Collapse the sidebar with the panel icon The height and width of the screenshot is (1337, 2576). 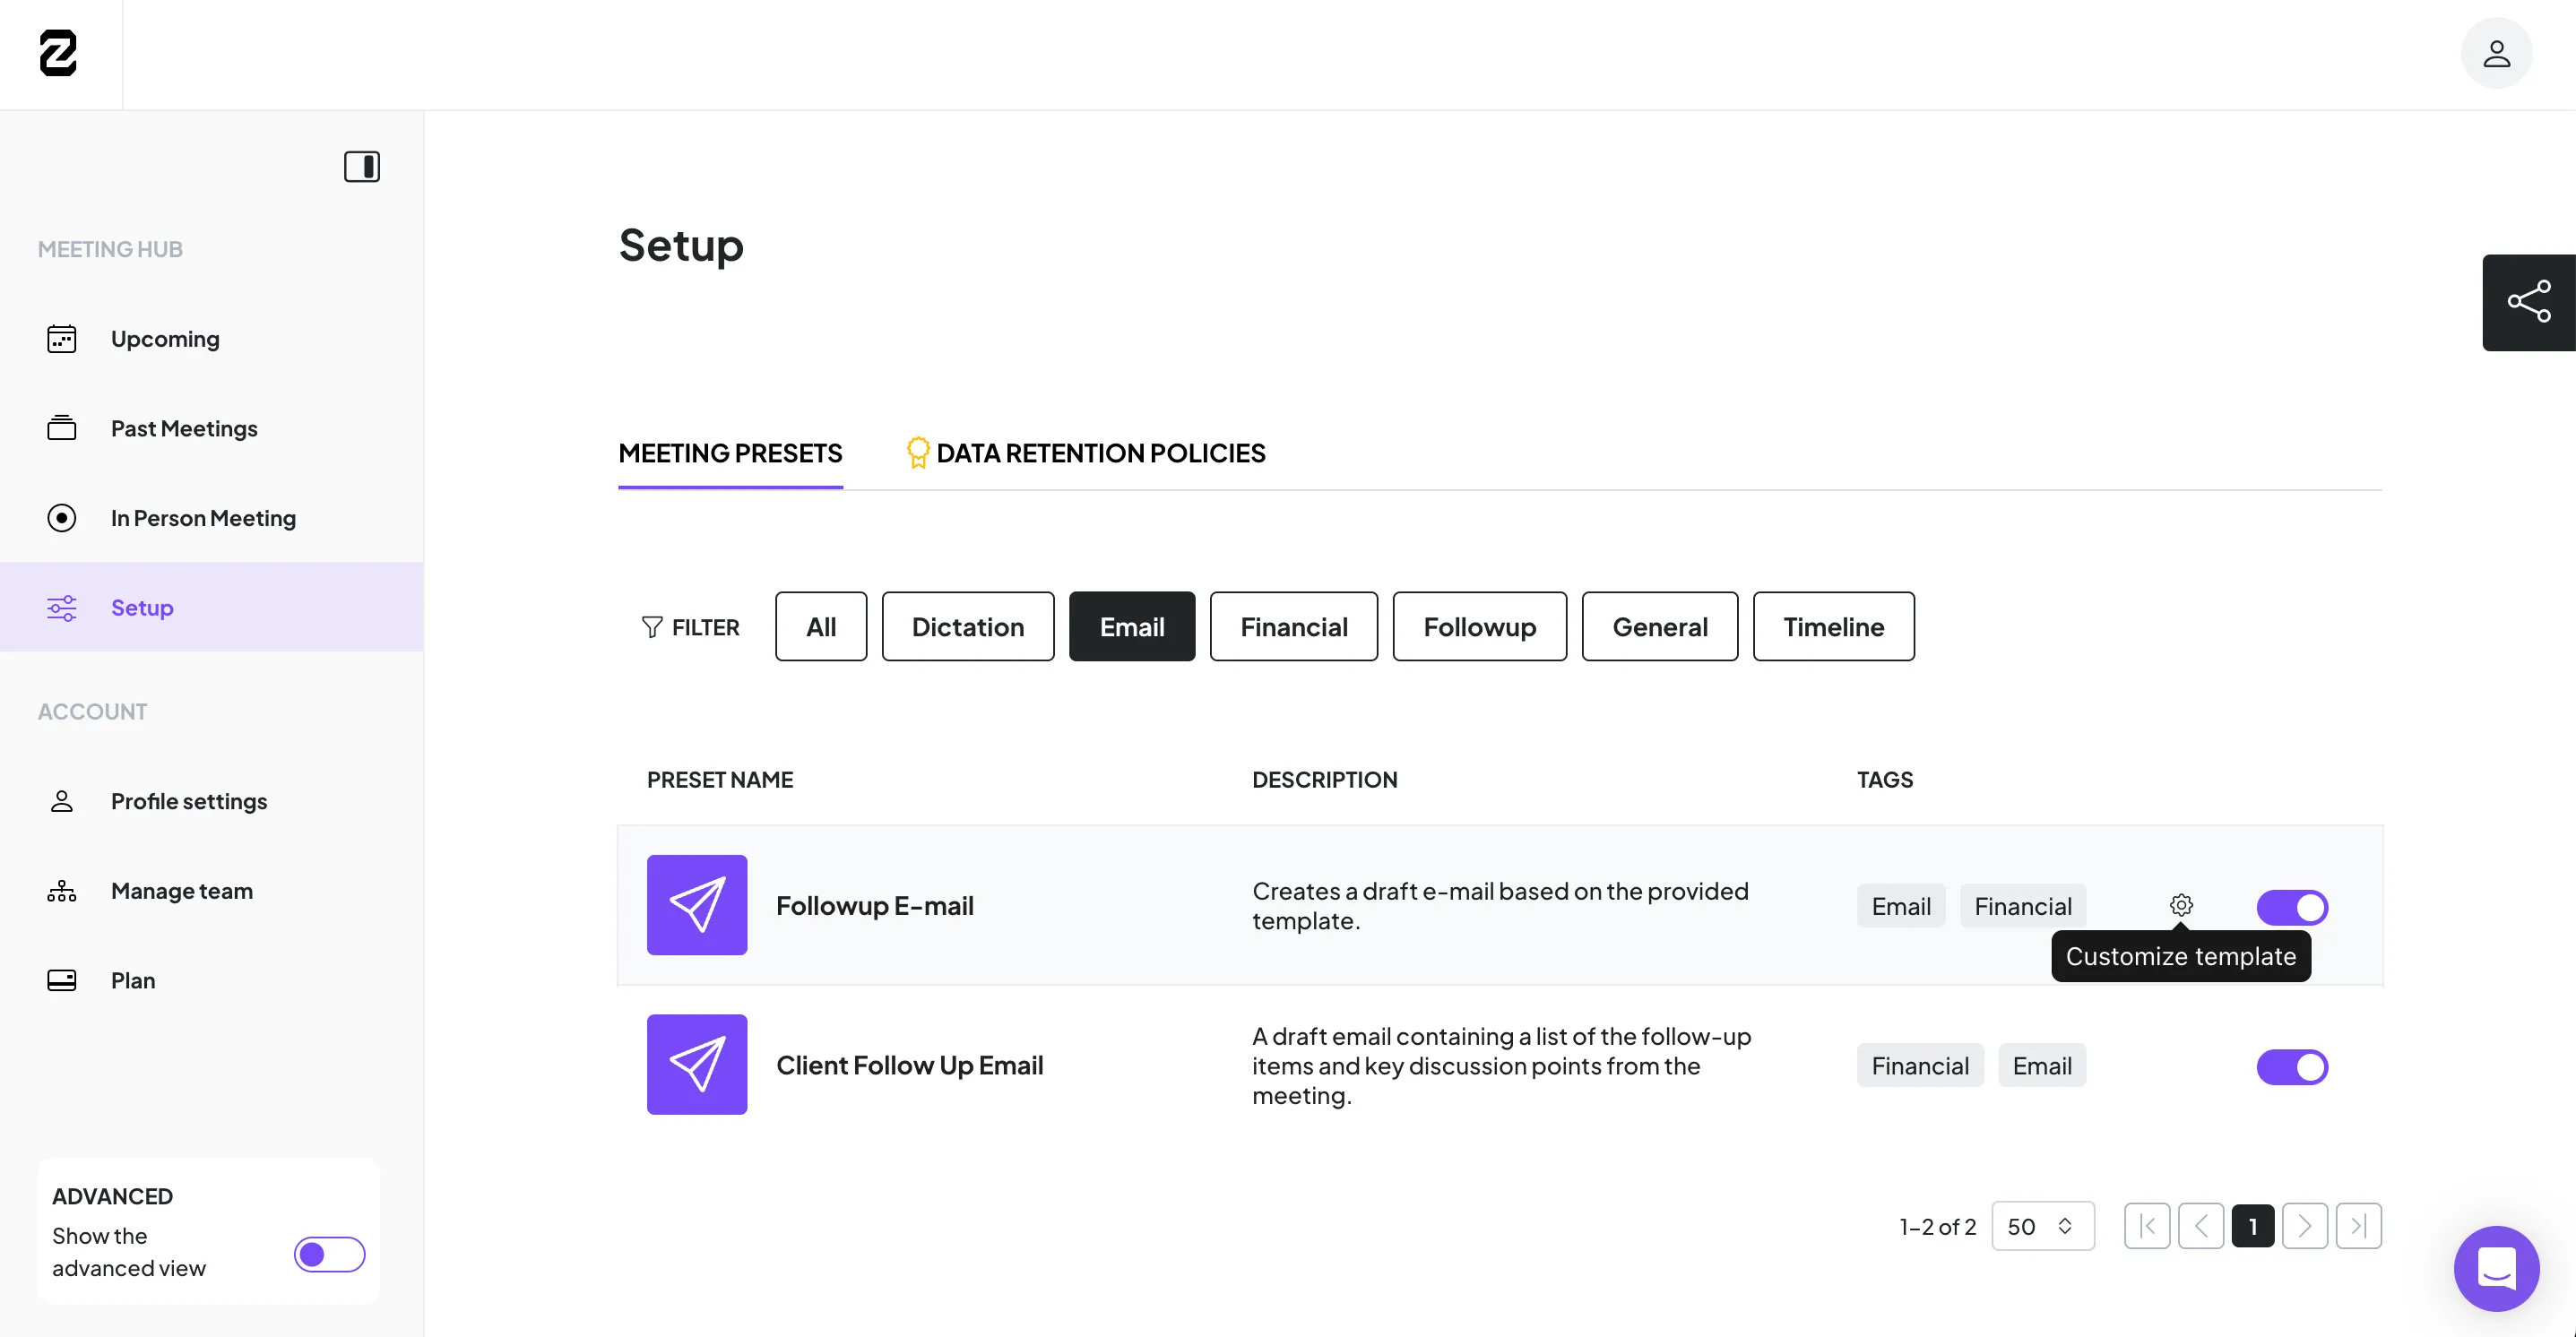362,166
